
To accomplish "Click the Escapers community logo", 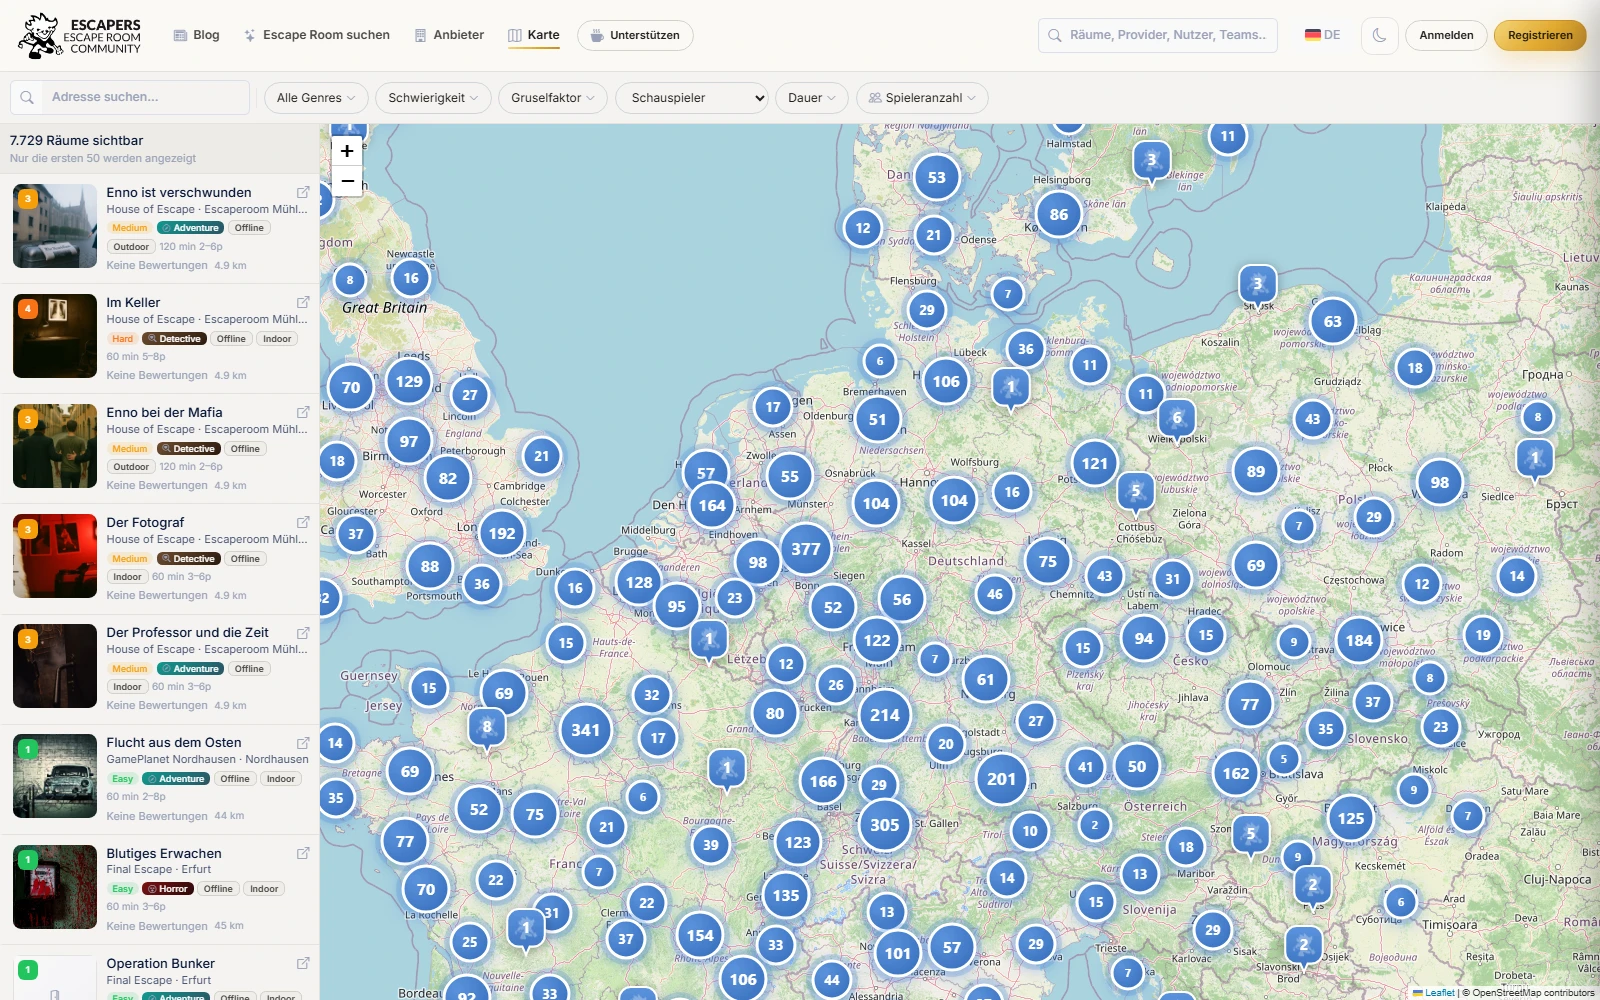I will pyautogui.click(x=80, y=36).
